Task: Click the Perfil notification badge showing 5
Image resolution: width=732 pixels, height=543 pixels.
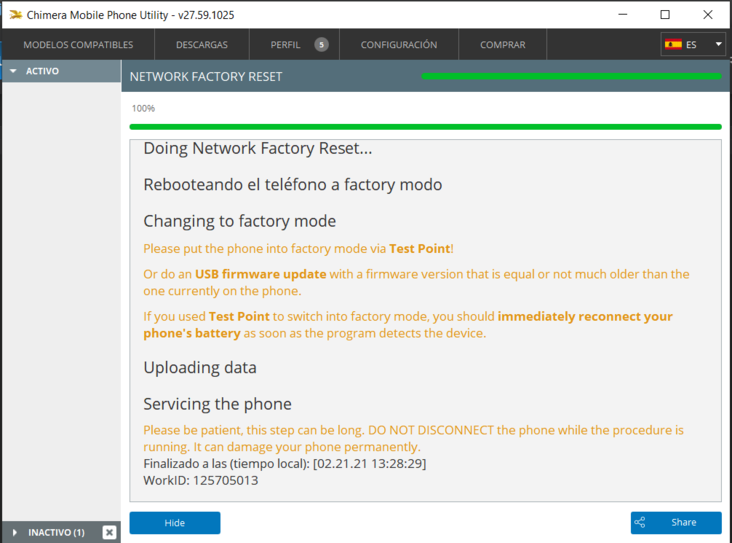Action: pyautogui.click(x=321, y=45)
